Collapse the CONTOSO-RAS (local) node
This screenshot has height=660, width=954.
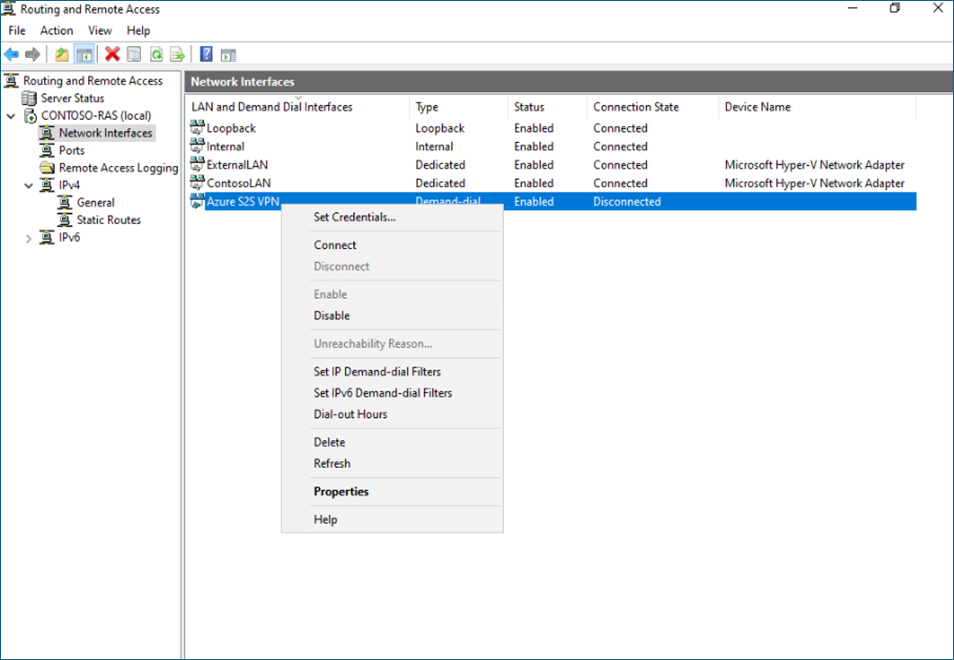click(11, 116)
